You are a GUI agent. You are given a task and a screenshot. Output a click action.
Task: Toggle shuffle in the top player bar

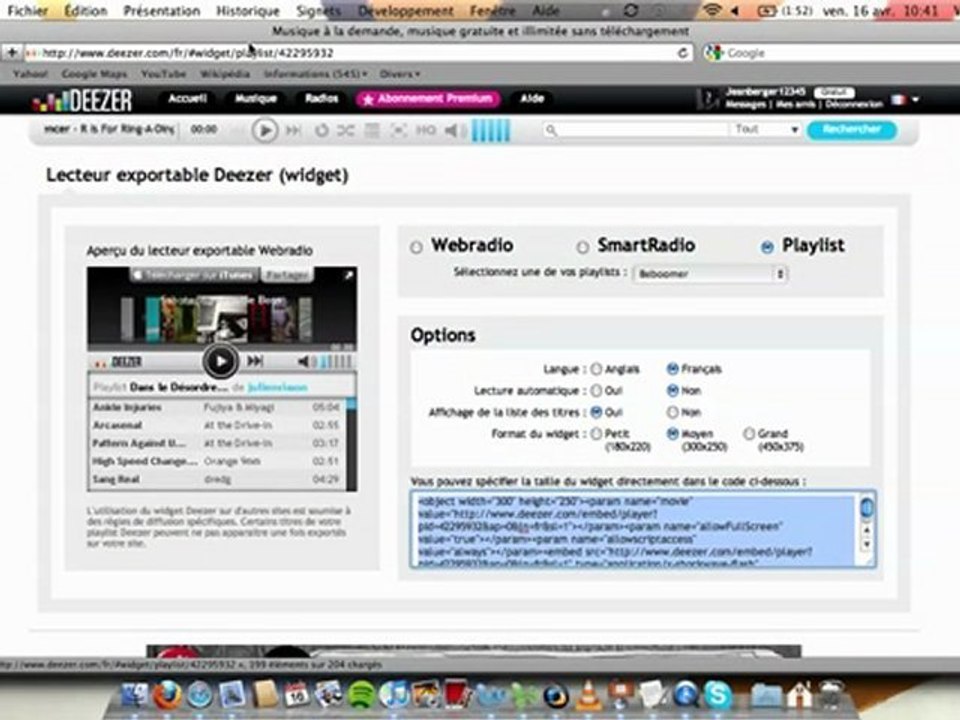(346, 130)
